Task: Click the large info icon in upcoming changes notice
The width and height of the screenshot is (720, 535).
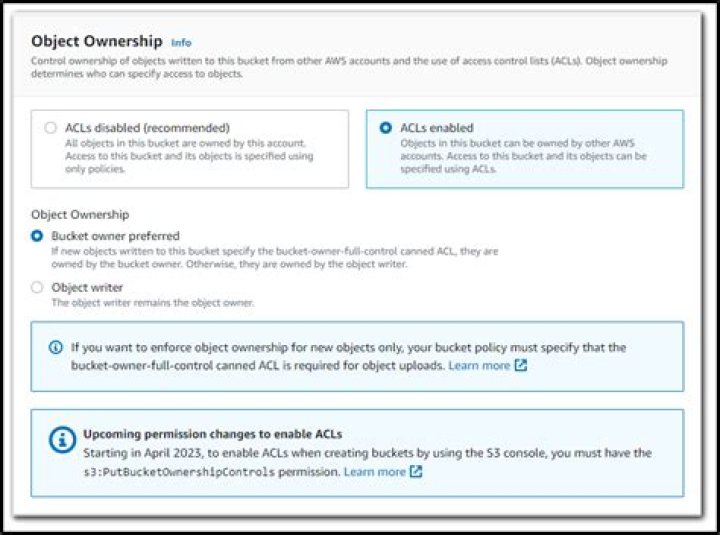Action: pyautogui.click(x=62, y=440)
